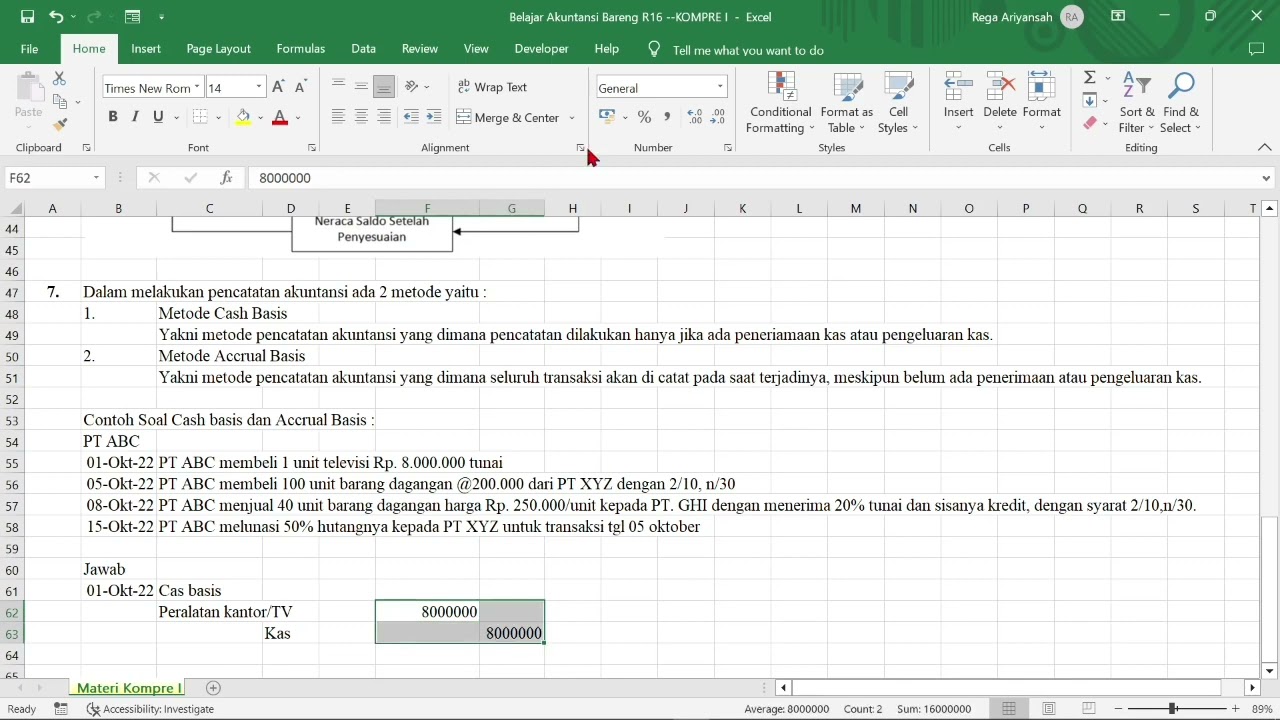This screenshot has width=1280, height=720.
Task: Open Sort & Filter options
Action: pyautogui.click(x=1137, y=102)
